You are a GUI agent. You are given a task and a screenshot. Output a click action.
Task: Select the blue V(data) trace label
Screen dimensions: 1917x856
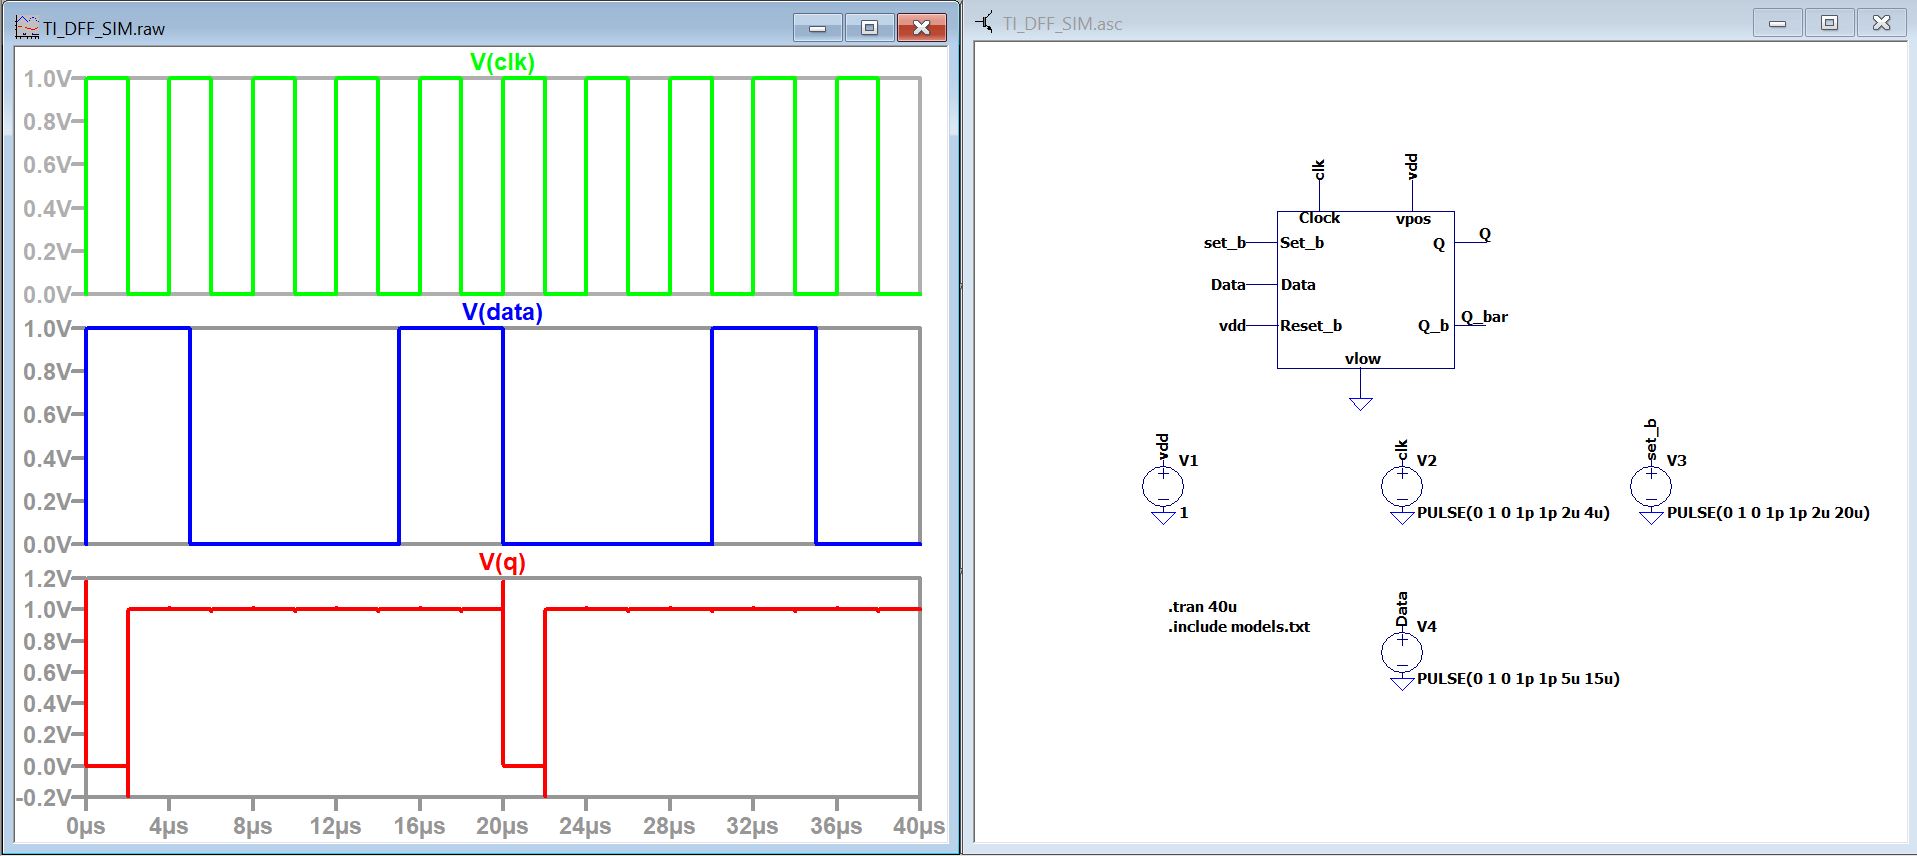tap(502, 312)
